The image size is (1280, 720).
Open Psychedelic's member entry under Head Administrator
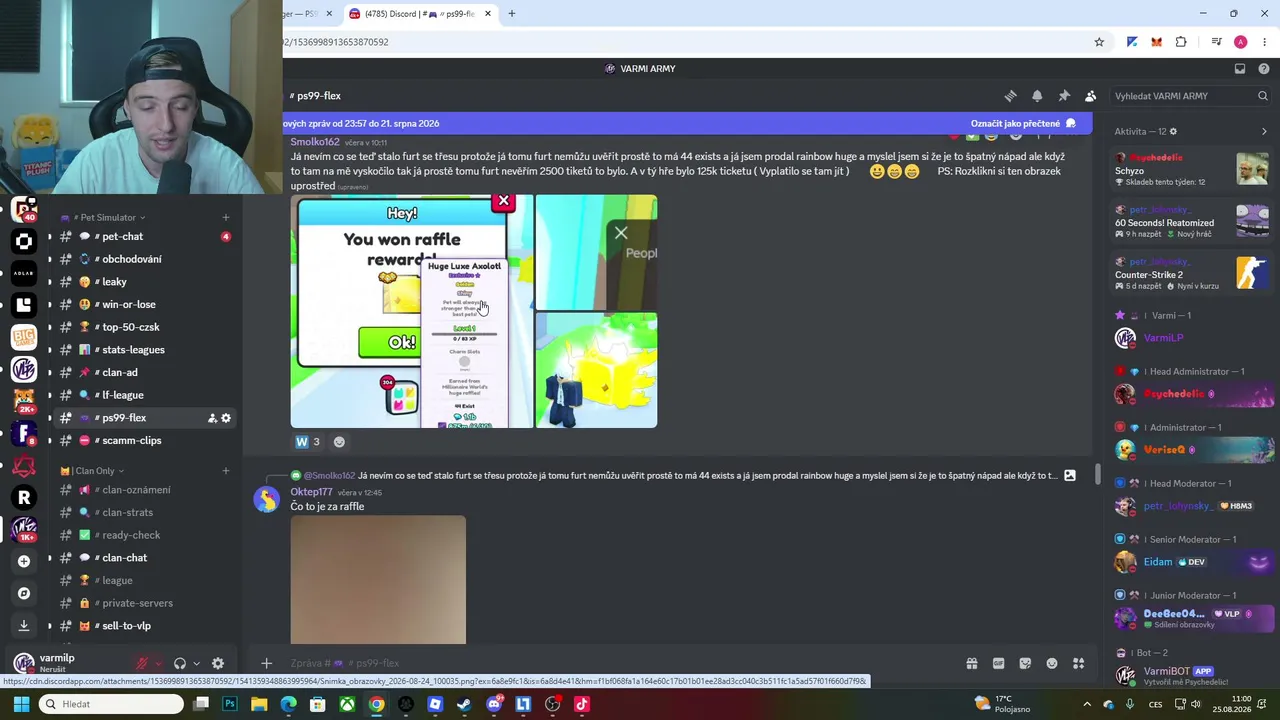1193,394
